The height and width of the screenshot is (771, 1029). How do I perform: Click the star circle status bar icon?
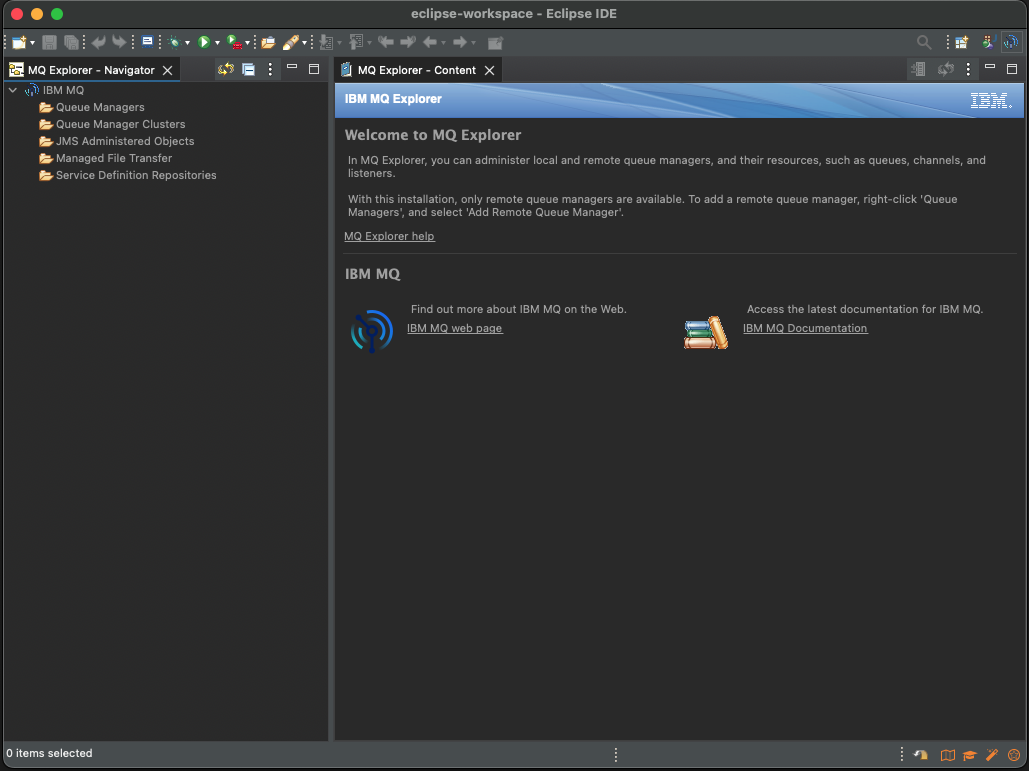click(x=1014, y=755)
